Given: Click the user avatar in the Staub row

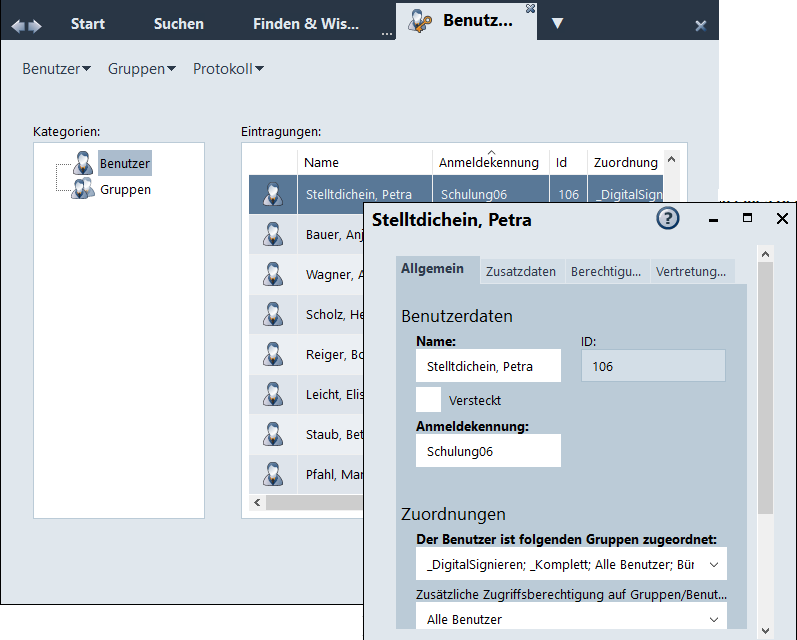Looking at the screenshot, I should 272,435.
